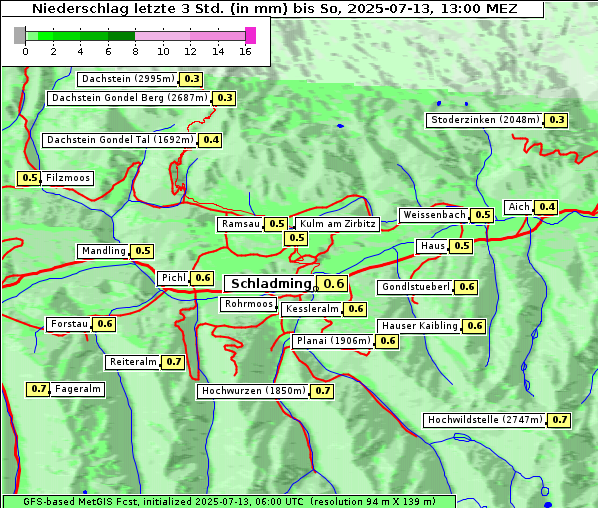Select the Reiteralm label
This screenshot has width=598, height=508.
[x=133, y=362]
